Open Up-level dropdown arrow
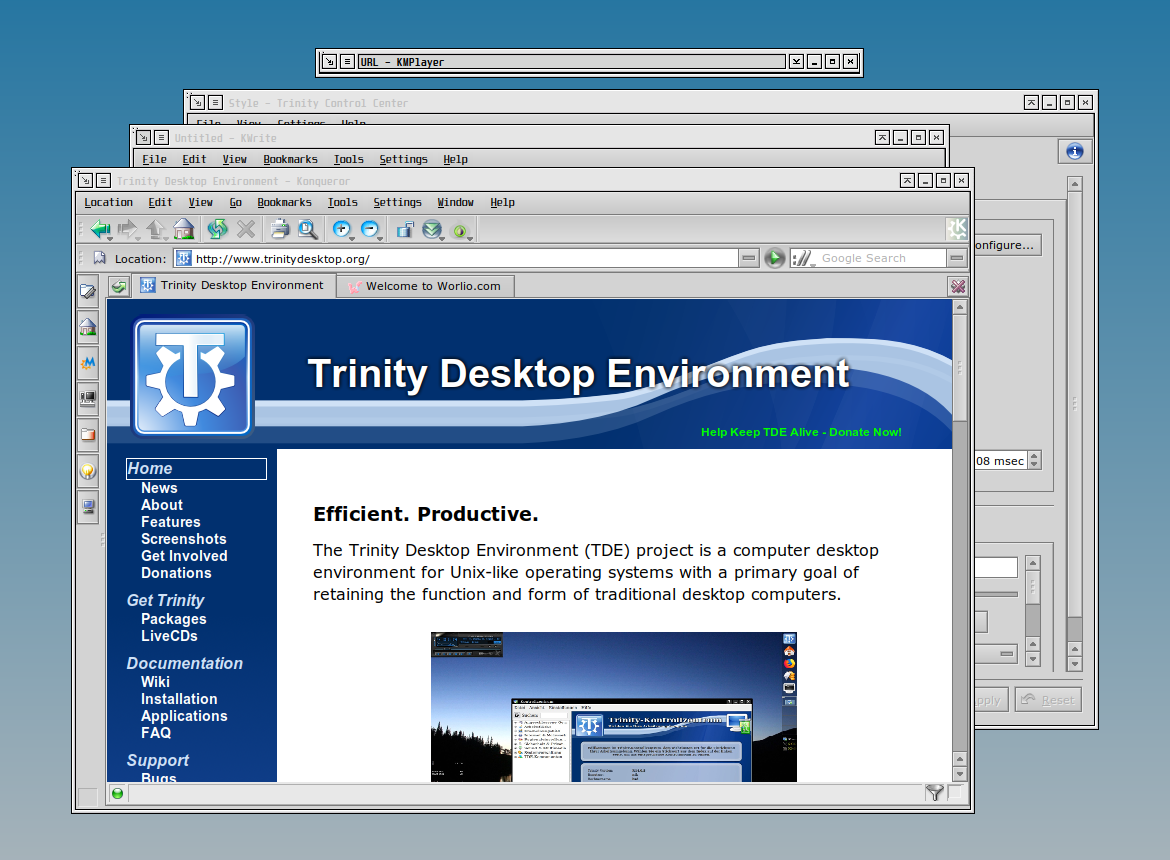The width and height of the screenshot is (1170, 860). pos(166,238)
